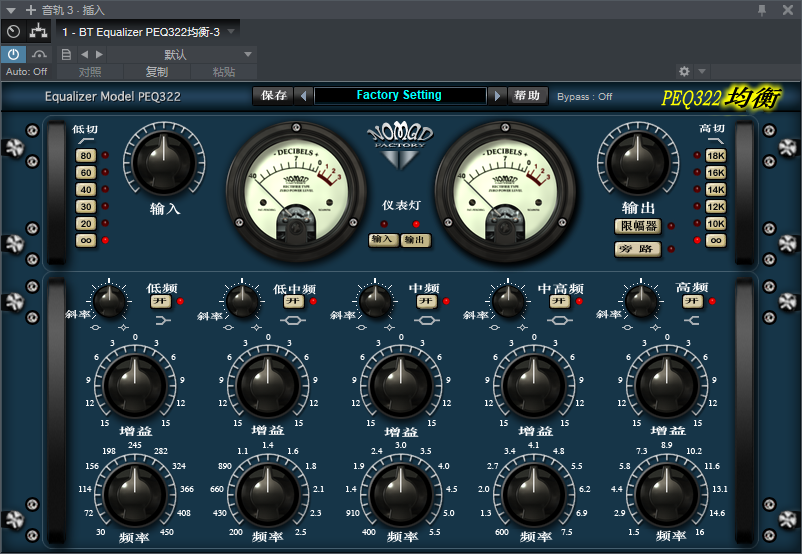Open the preset file page icon
Viewport: 802px width, 554px height.
tap(66, 54)
